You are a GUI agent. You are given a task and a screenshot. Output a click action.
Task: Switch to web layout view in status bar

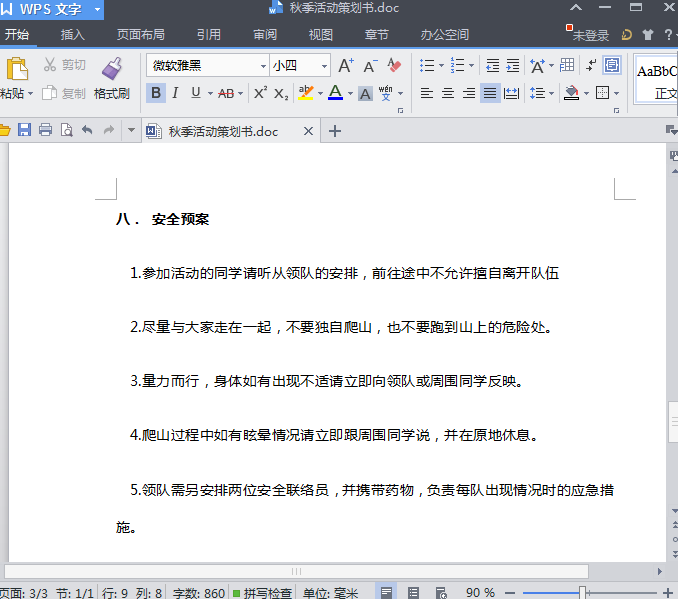(441, 593)
